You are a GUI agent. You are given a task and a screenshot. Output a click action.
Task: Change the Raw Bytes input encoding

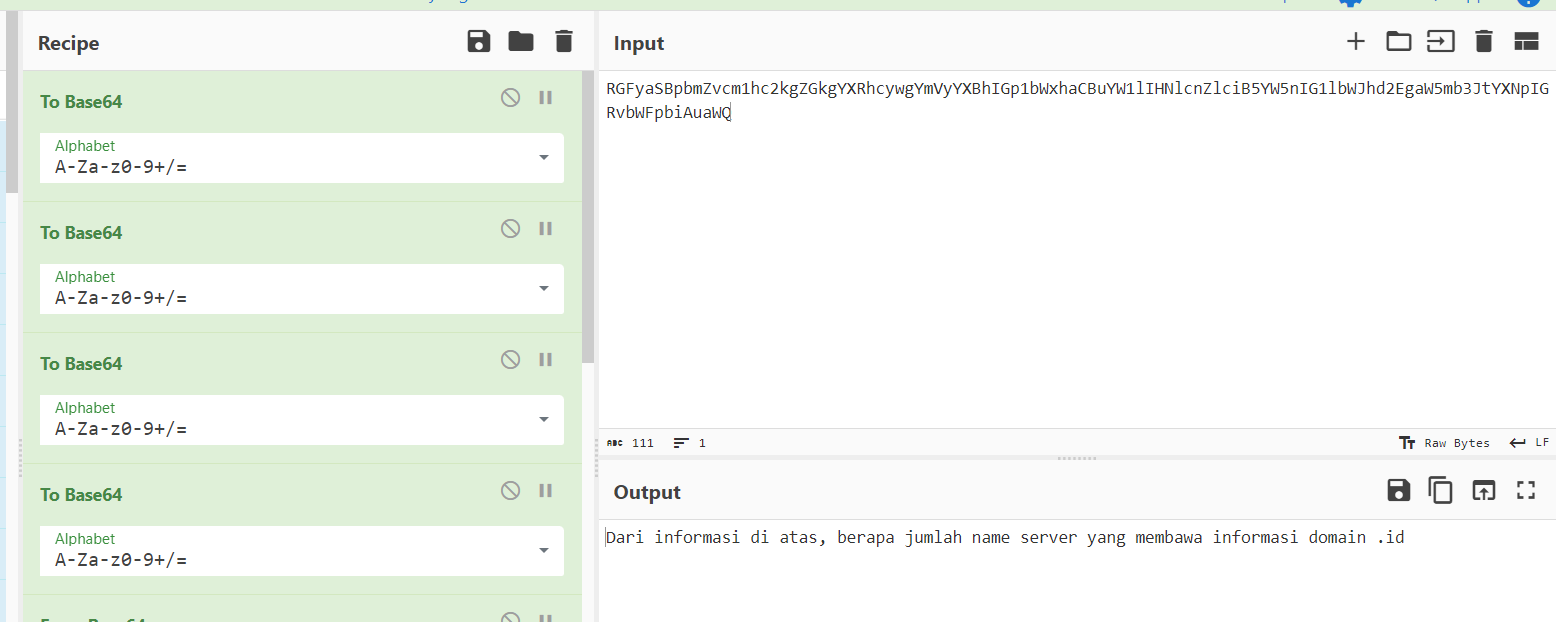pyautogui.click(x=1445, y=443)
